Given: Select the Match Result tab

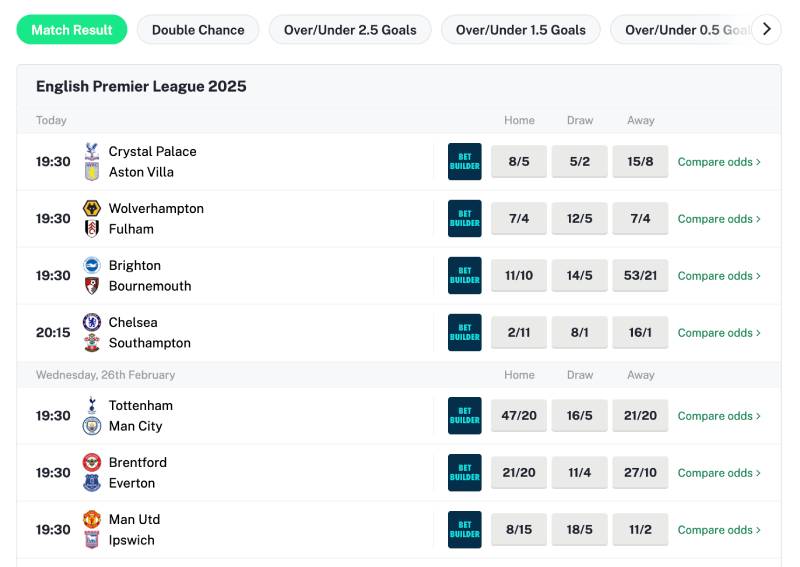Looking at the screenshot, I should [x=72, y=30].
